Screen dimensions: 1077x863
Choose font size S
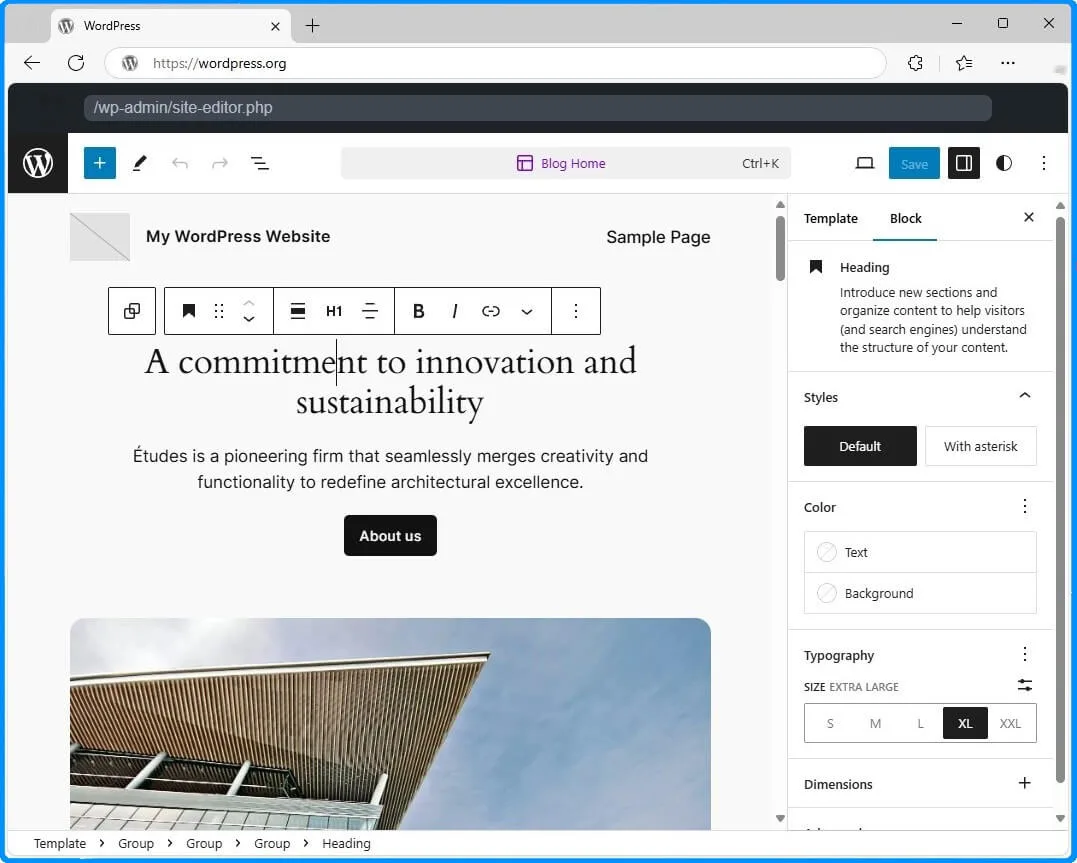(830, 723)
